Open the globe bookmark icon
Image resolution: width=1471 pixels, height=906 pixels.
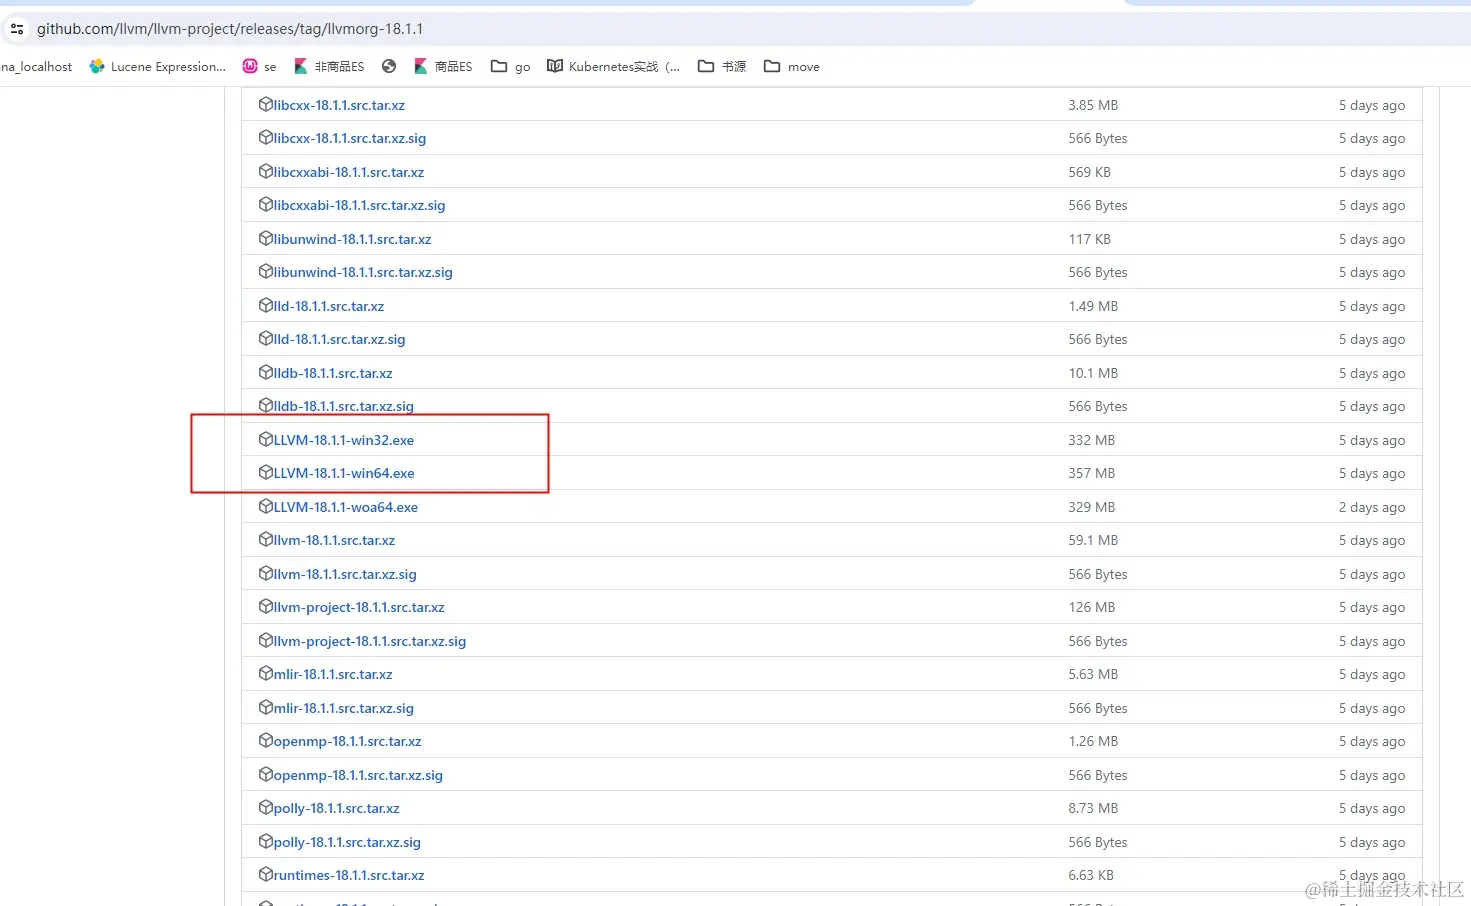(389, 67)
